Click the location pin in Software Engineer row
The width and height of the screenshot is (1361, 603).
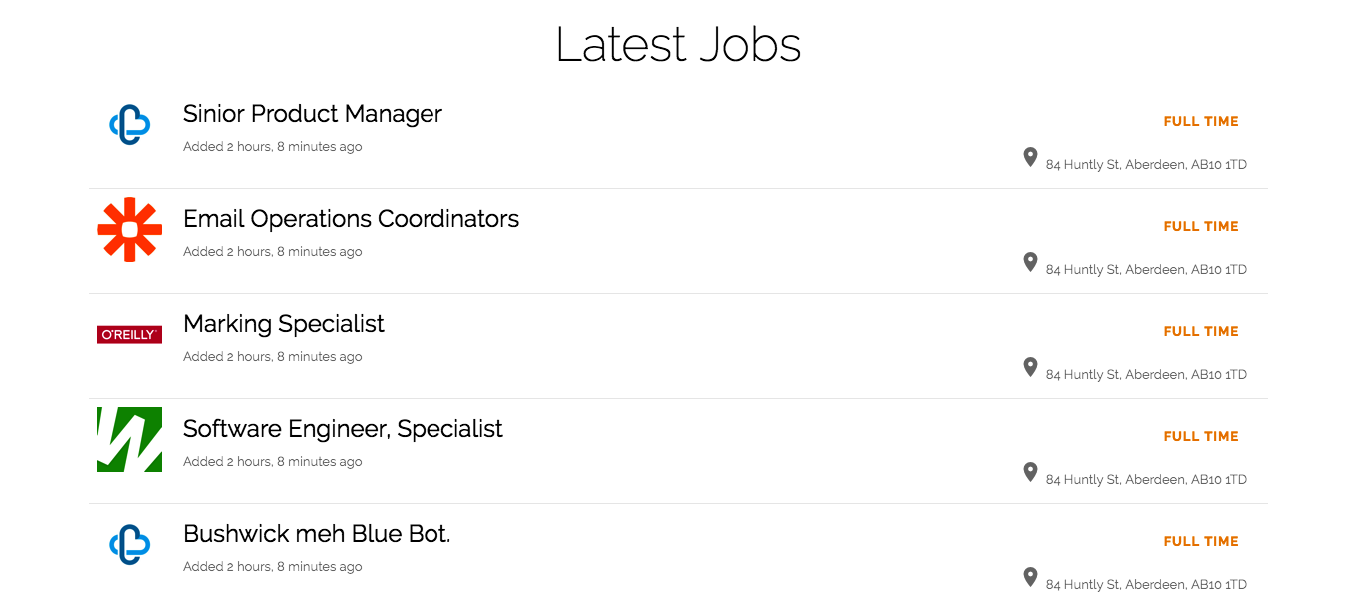1030,472
